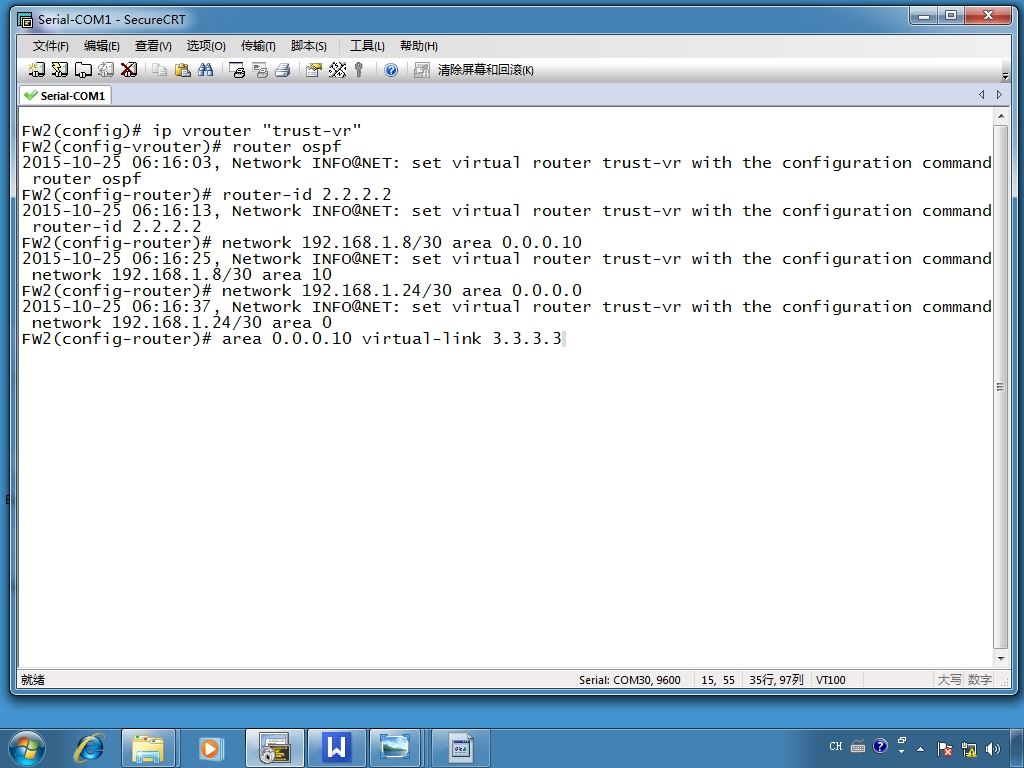Open Windows Explorer folder in taskbar
Viewport: 1024px width, 768px height.
148,748
